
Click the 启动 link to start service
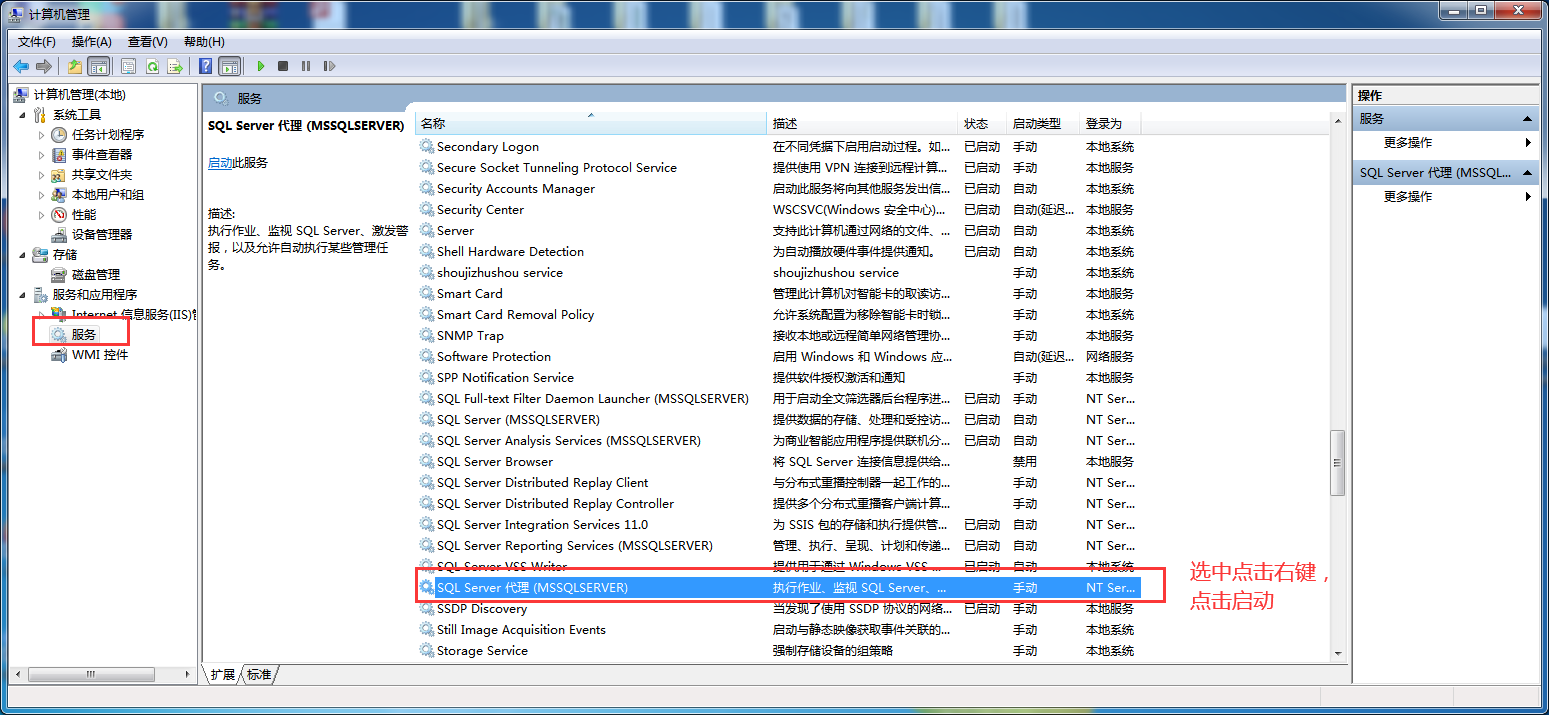point(220,162)
